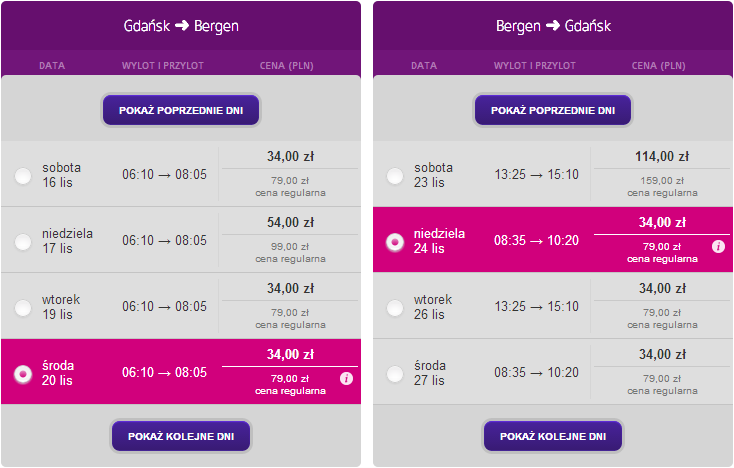The height and width of the screenshot is (468, 734).
Task: Show previous days for Gdańsk to Bergen
Action: click(x=181, y=109)
